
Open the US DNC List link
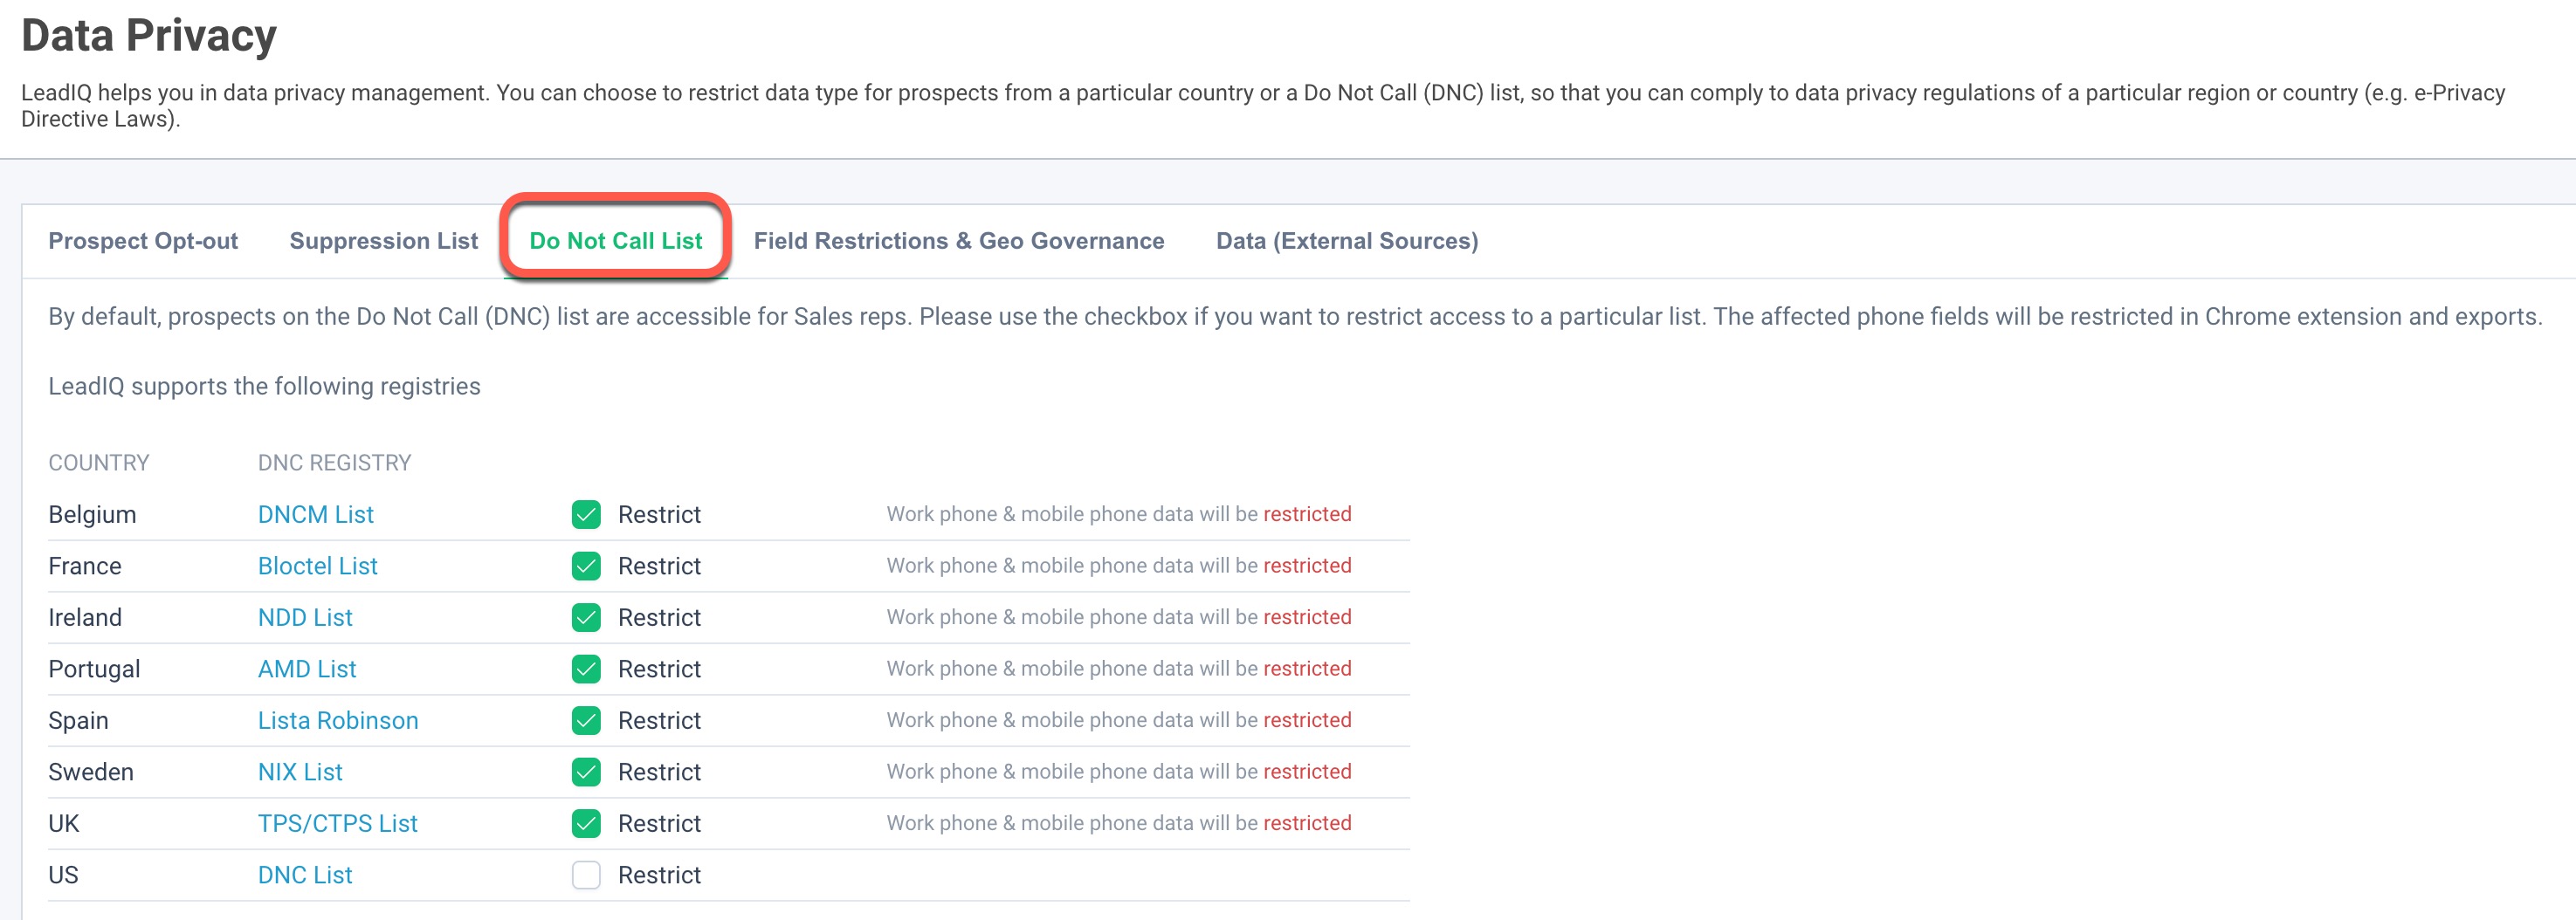pos(305,875)
